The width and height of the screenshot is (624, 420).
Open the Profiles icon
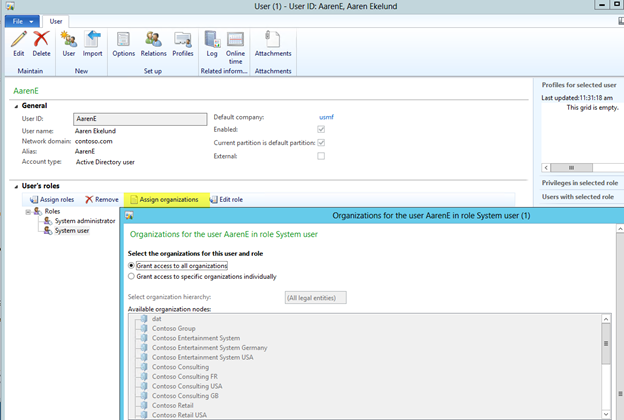[x=183, y=40]
